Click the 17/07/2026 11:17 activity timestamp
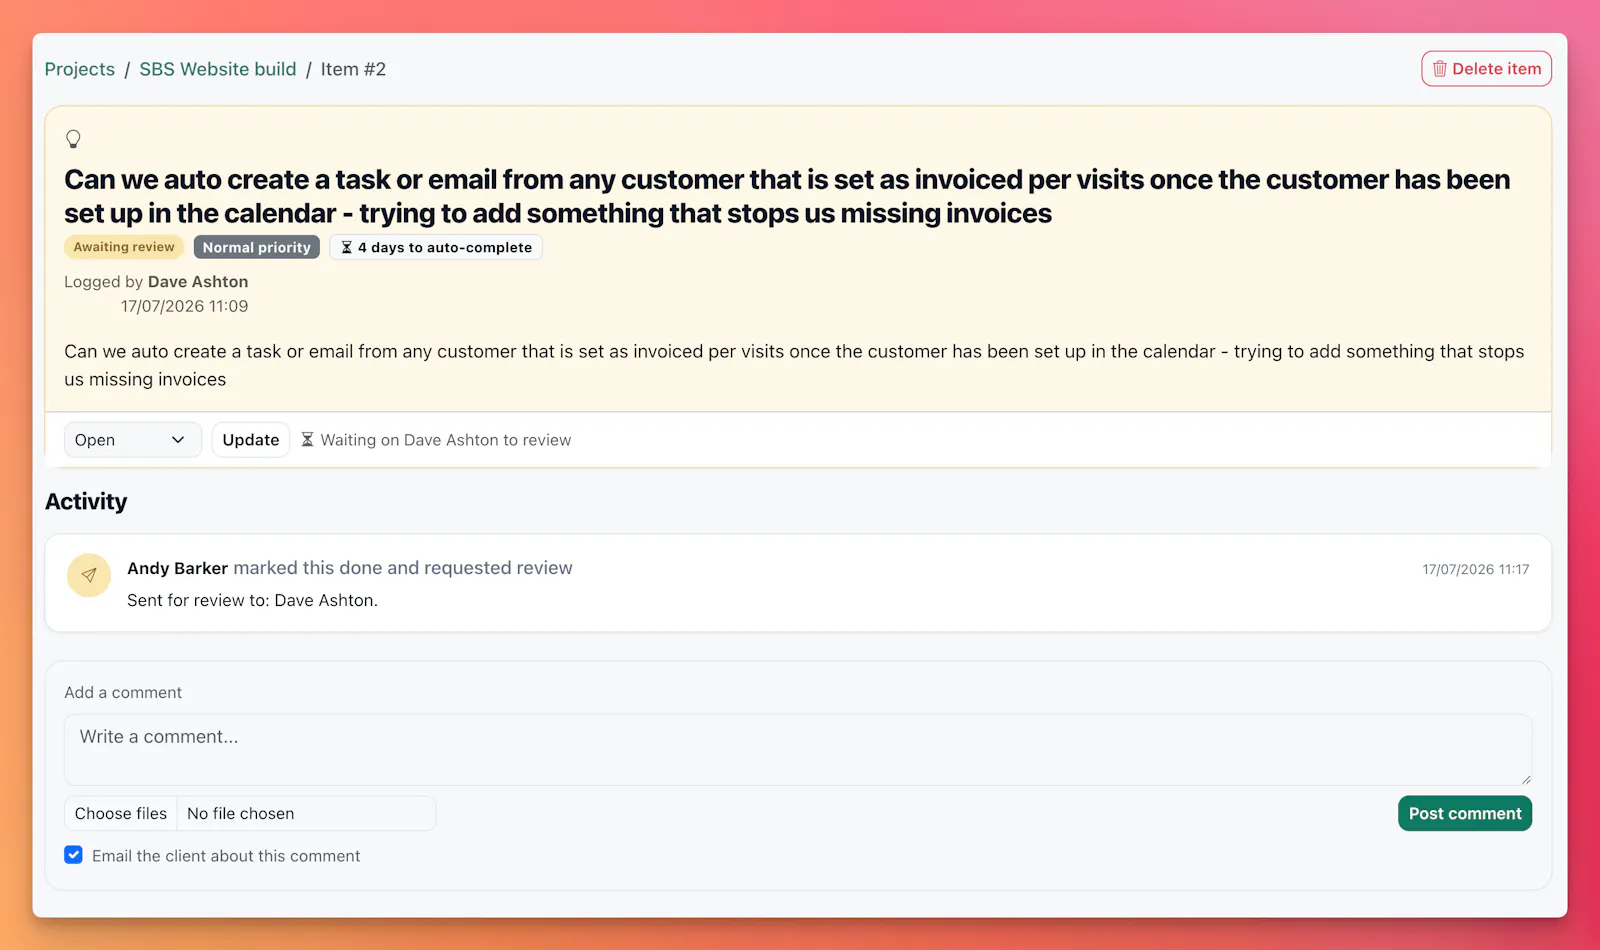 [1476, 569]
